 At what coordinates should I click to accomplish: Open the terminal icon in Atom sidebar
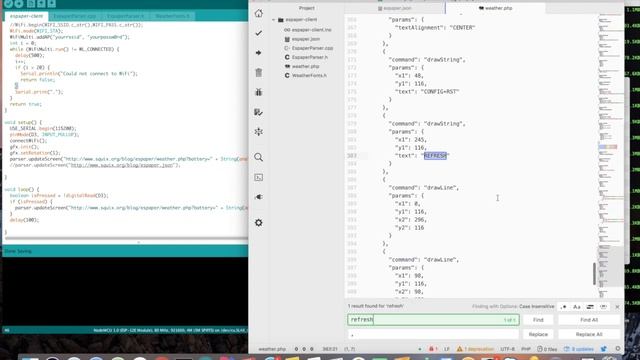pos(258,178)
